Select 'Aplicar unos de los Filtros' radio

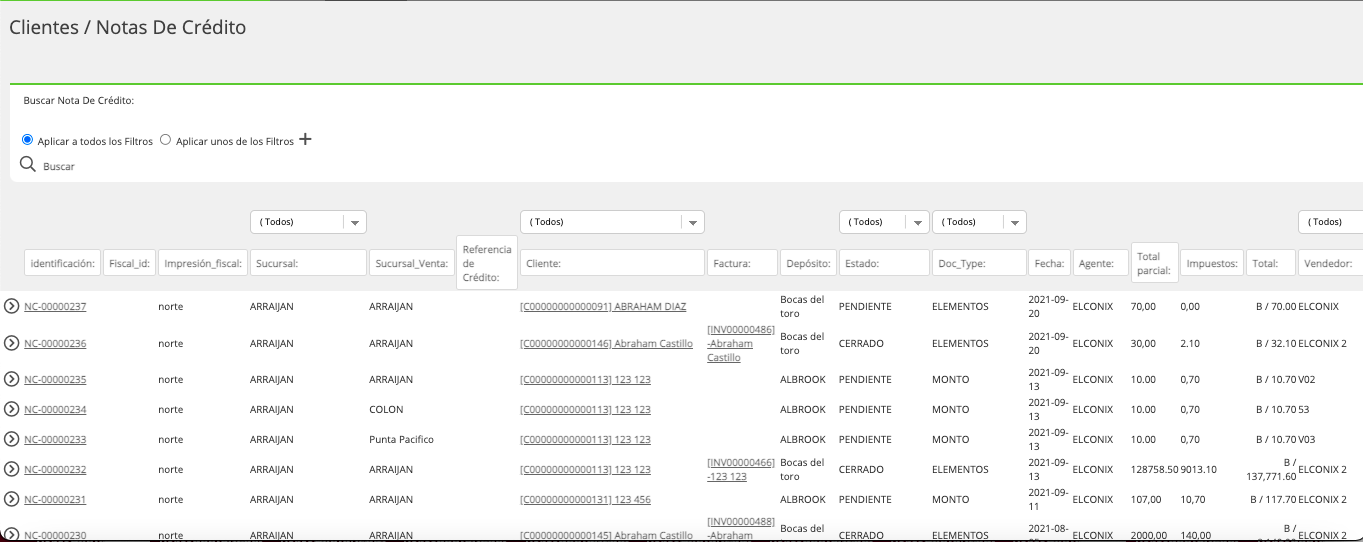pyautogui.click(x=166, y=140)
